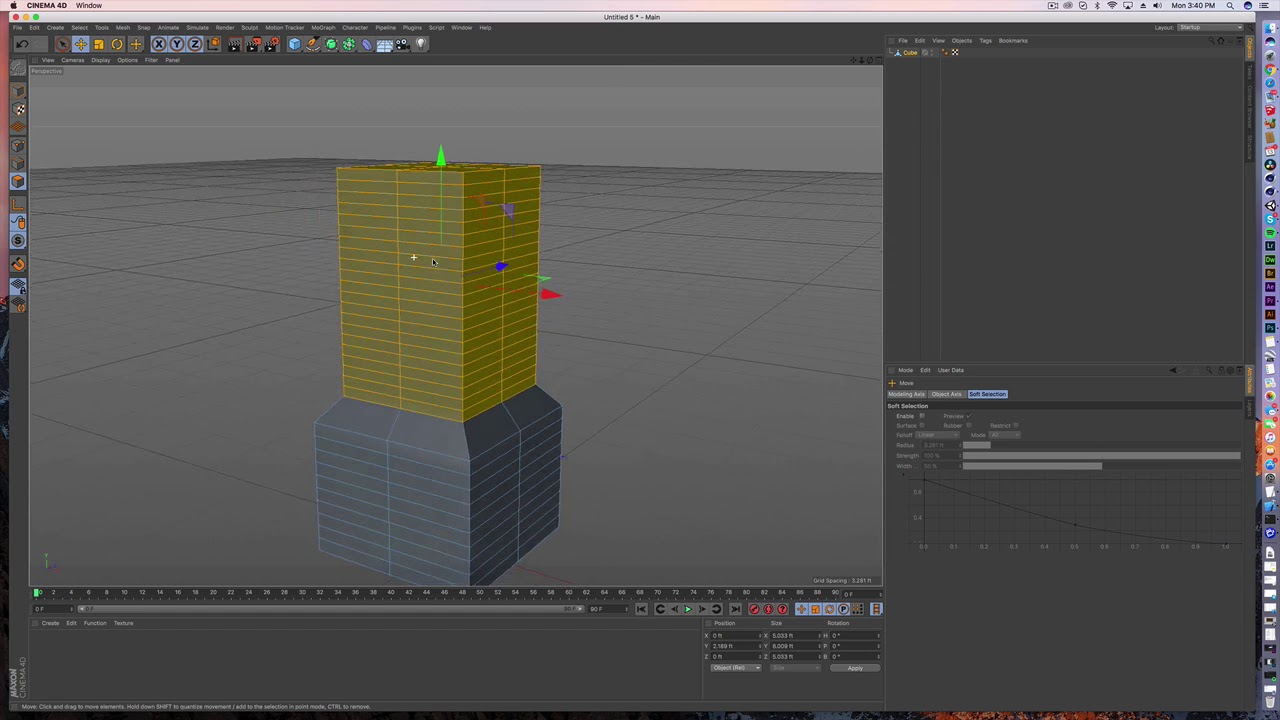Open the viewport Cameras menu
Screen dimensions: 1280x720
(x=72, y=60)
